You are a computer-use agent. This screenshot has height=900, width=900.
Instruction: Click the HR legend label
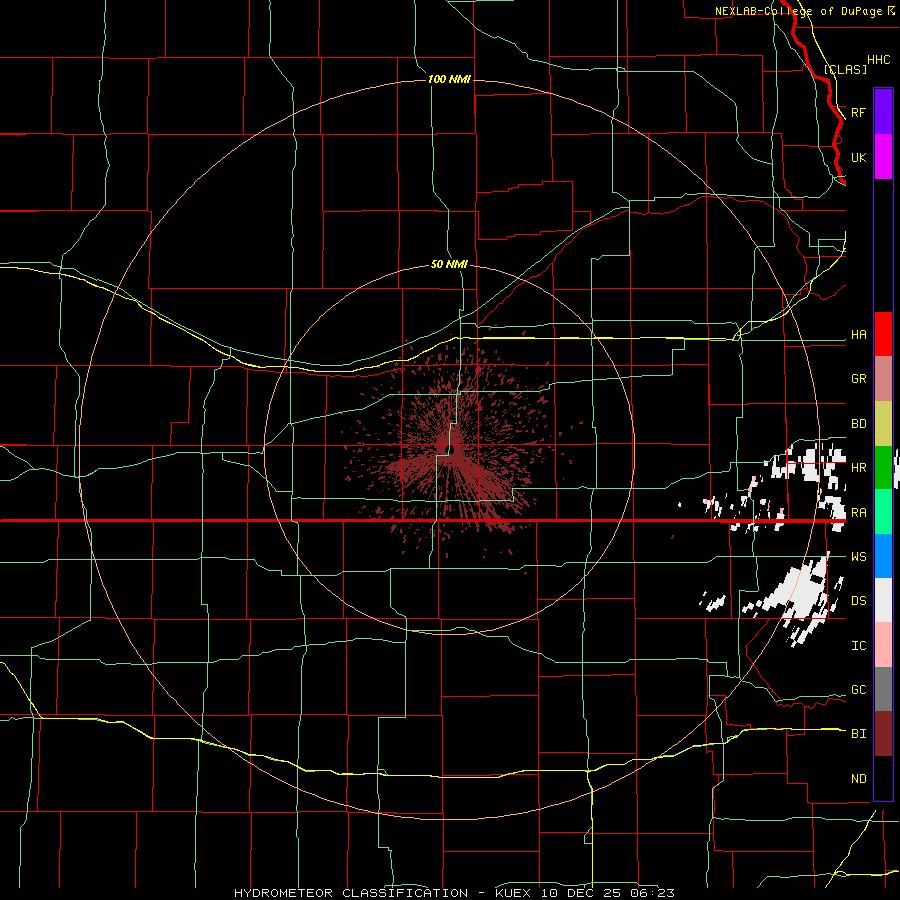pos(858,468)
